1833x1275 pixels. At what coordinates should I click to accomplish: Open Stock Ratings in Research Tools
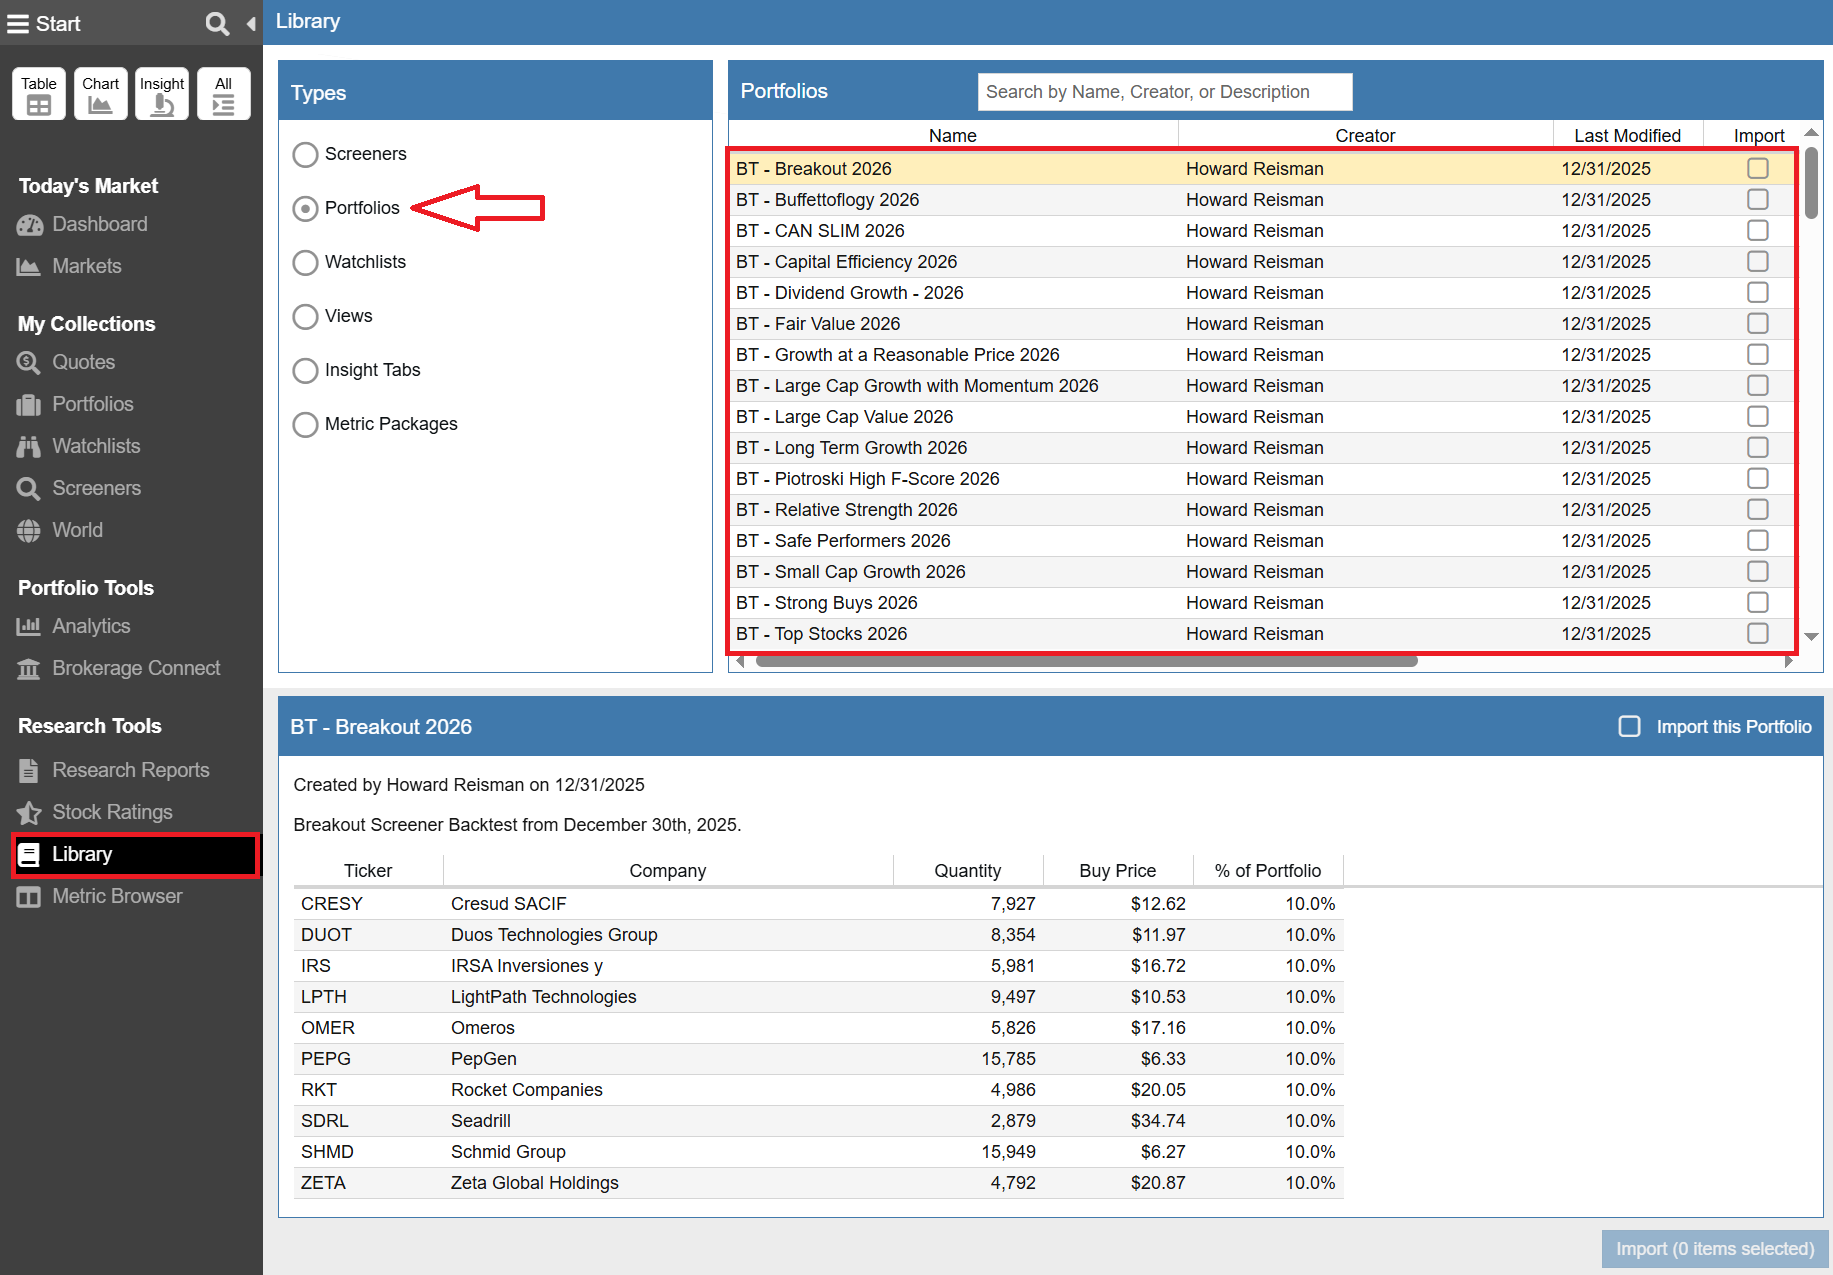pos(112,812)
